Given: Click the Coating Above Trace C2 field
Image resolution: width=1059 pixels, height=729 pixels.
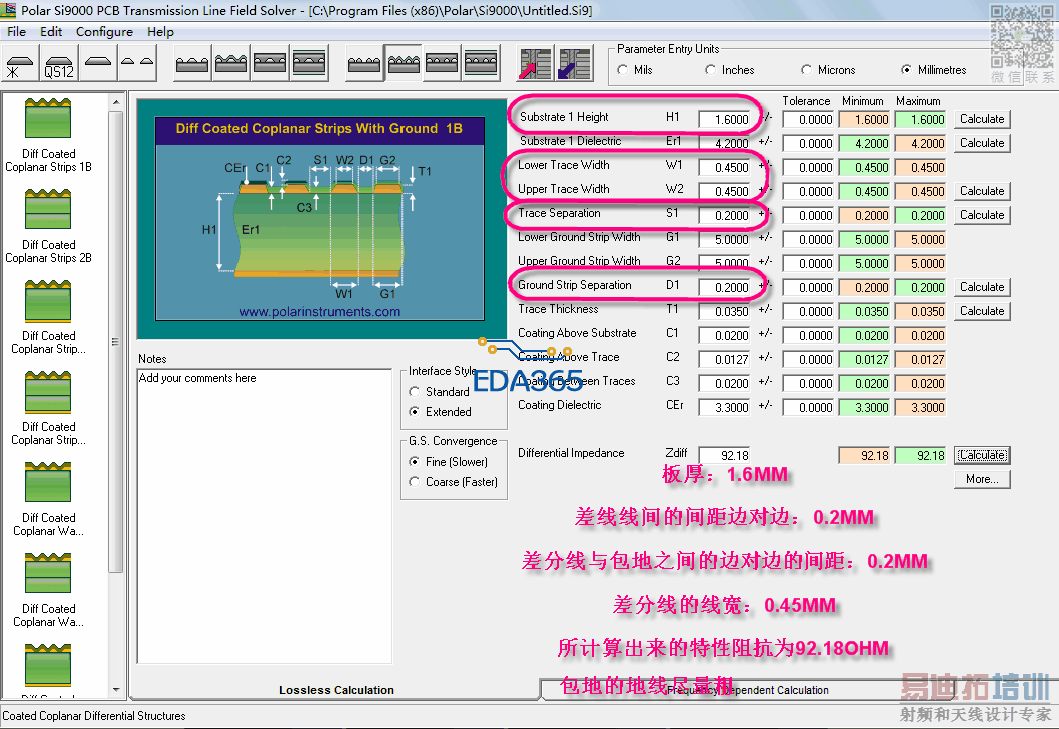Looking at the screenshot, I should click(x=724, y=359).
